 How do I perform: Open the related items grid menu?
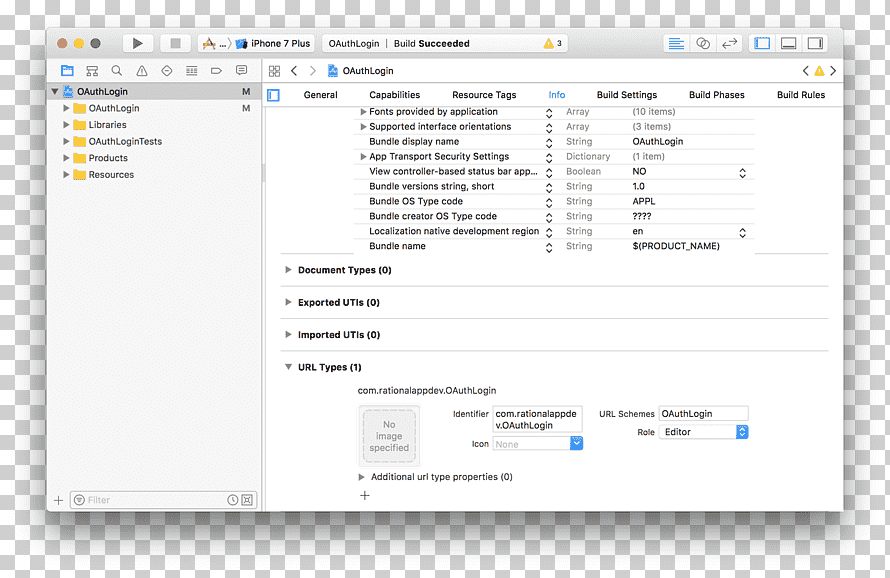(274, 71)
